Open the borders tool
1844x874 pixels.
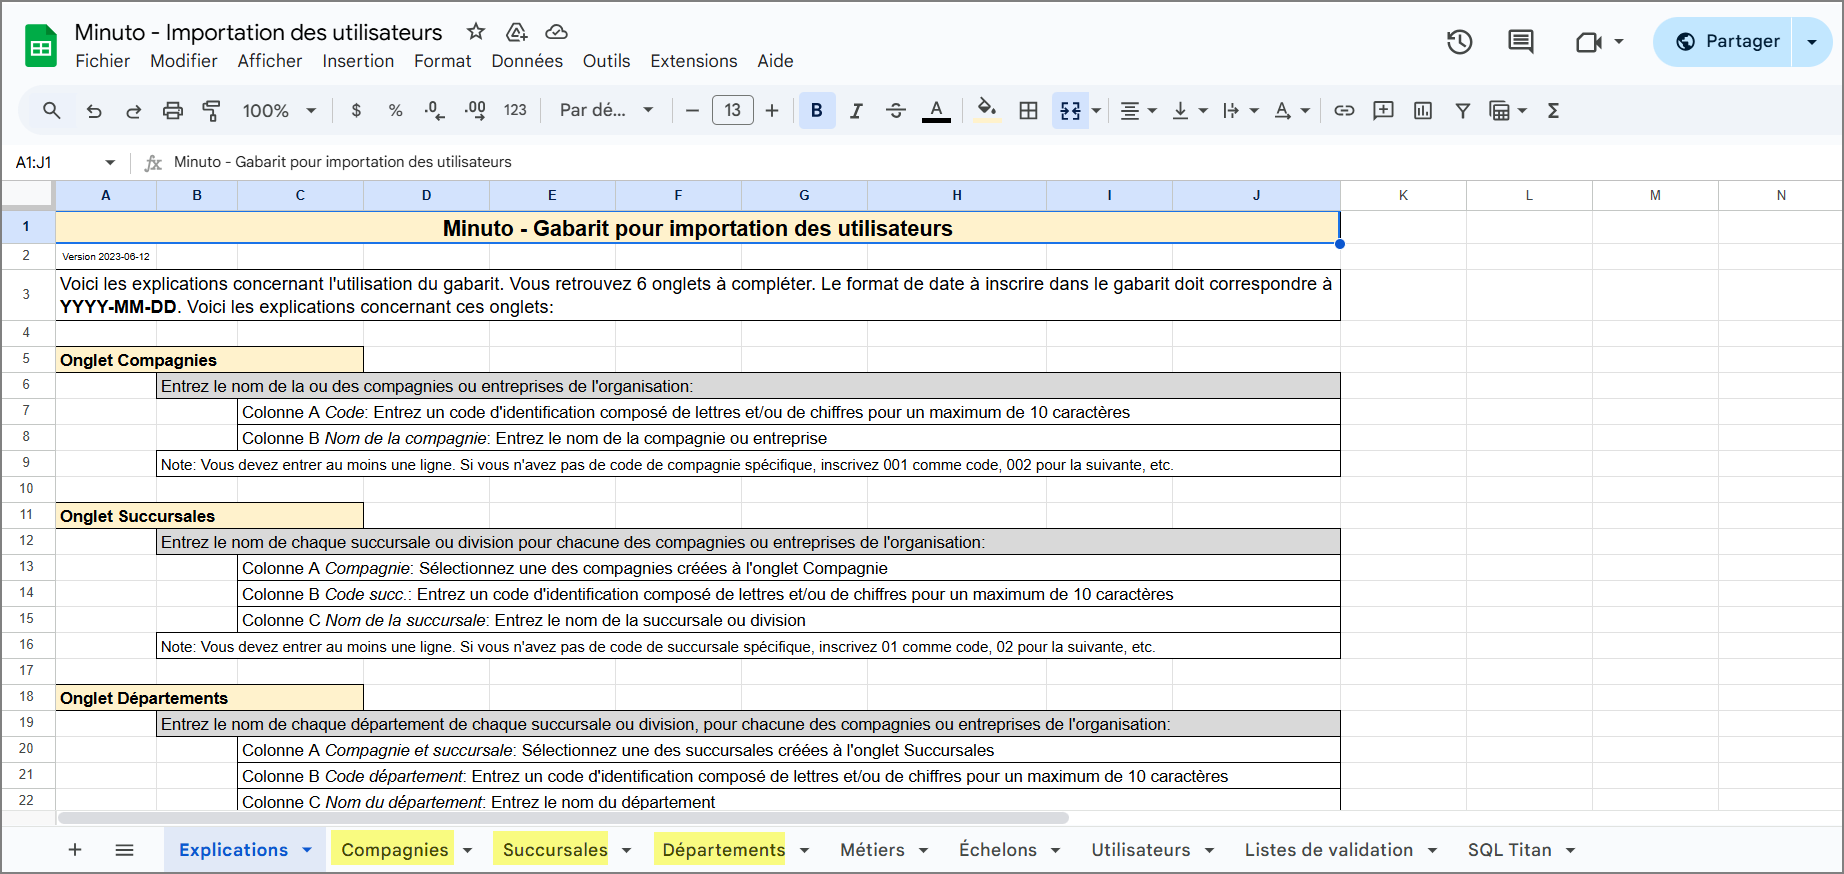1028,111
